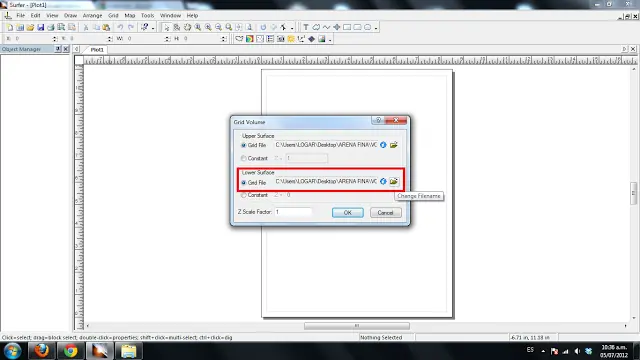Open Firefox from the taskbar

41,351
